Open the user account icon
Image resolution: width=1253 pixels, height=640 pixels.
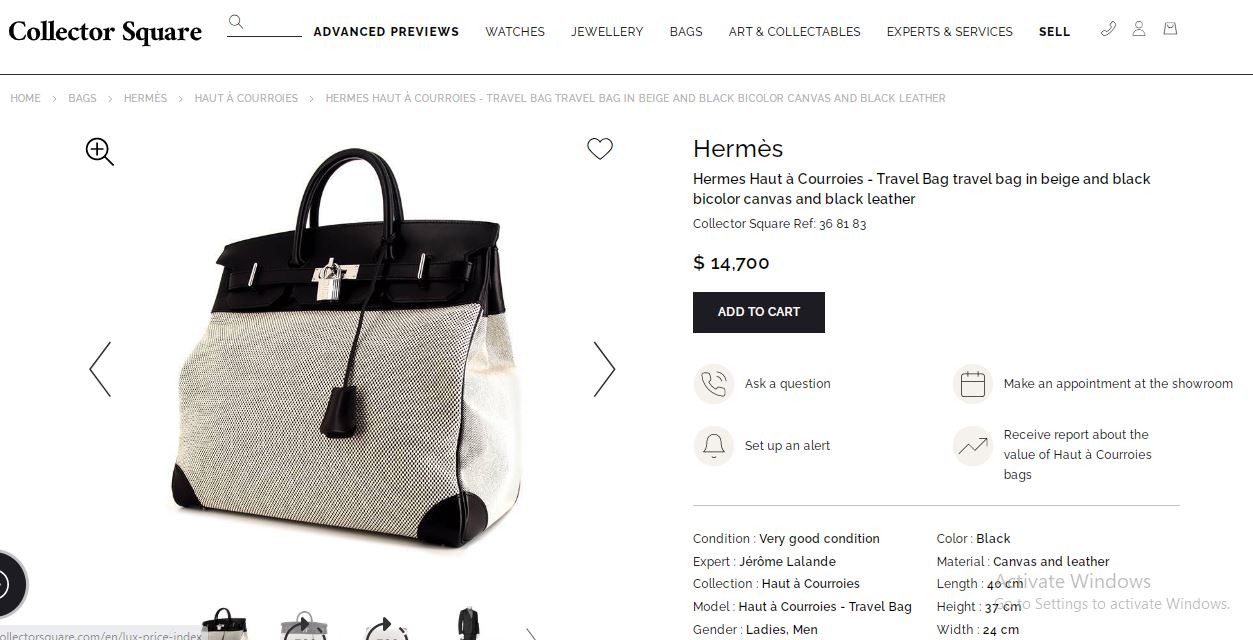pyautogui.click(x=1139, y=29)
